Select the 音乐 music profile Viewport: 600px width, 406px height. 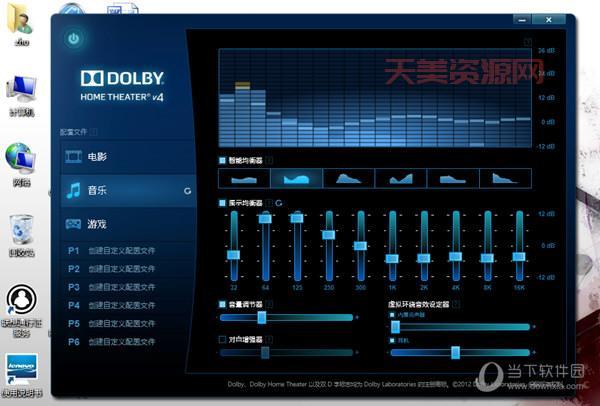point(128,190)
